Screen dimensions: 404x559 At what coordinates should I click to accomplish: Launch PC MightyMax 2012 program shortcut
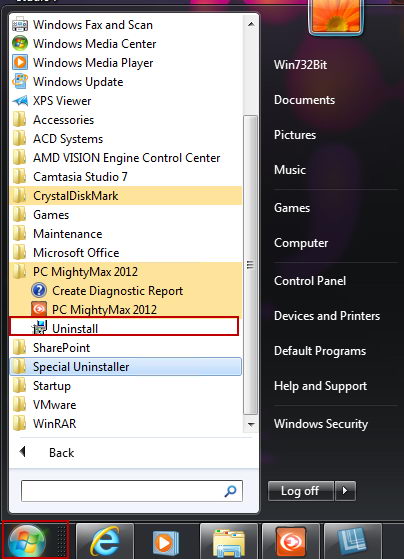(x=126, y=309)
